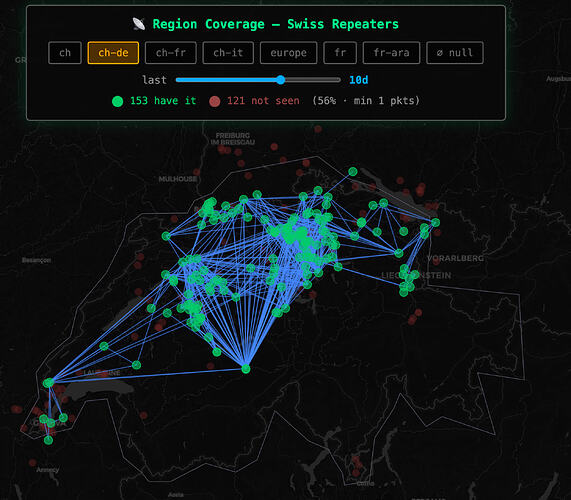571x500 pixels.
Task: Click the MULHOUSE map label
Action: [x=178, y=179]
